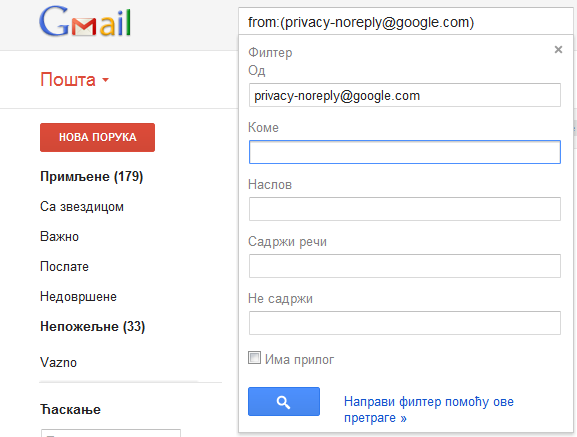The height and width of the screenshot is (437, 577).
Task: Open the Примљене (179) inbox folder
Action: (x=91, y=177)
